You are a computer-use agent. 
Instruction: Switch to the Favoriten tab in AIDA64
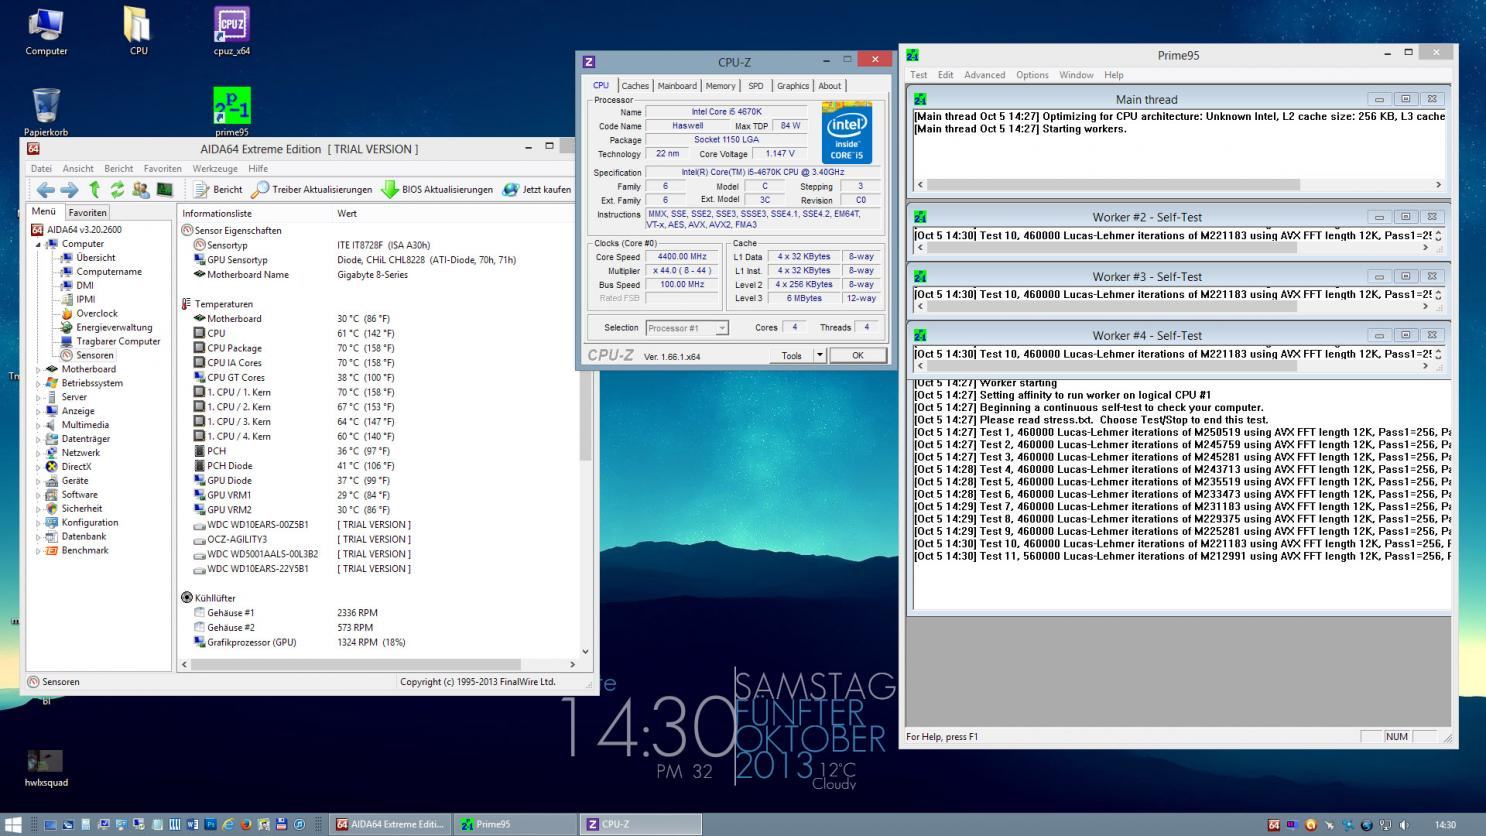point(87,212)
